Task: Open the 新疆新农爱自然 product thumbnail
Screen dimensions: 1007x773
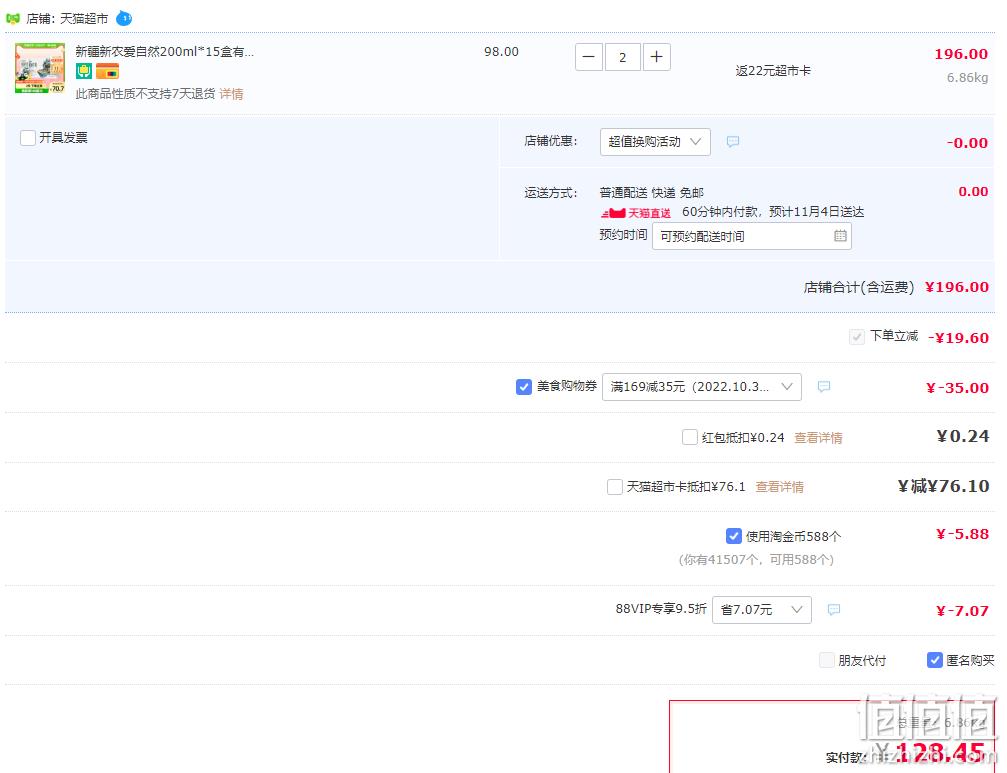Action: [40, 68]
